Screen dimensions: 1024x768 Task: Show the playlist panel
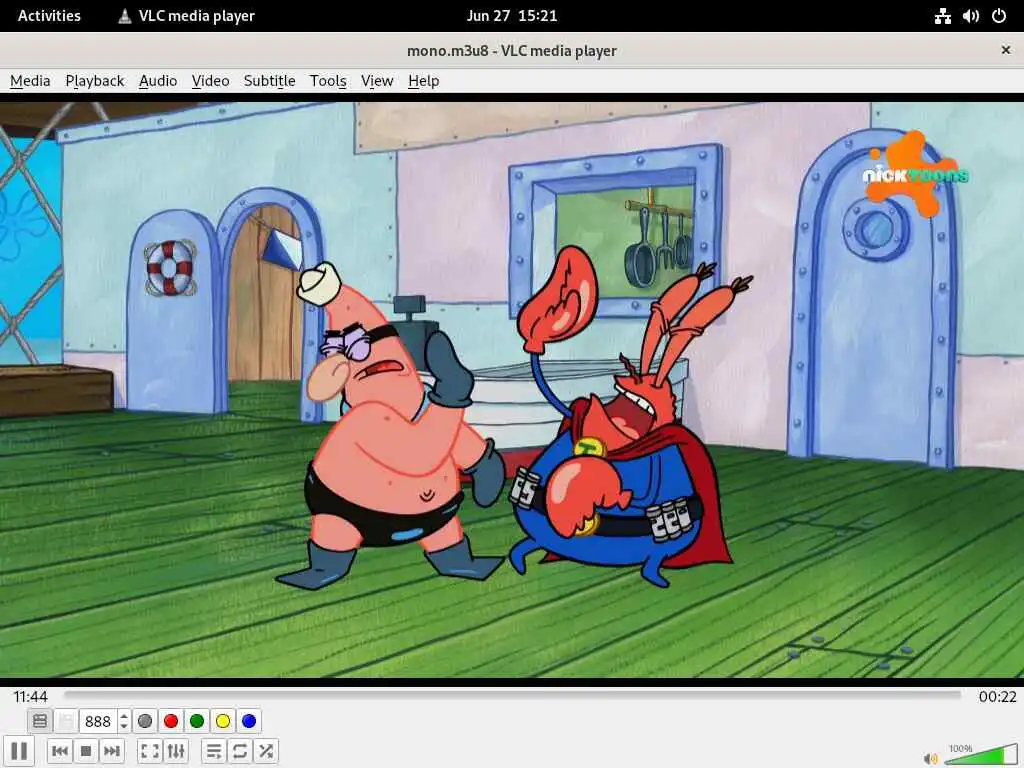coord(214,751)
